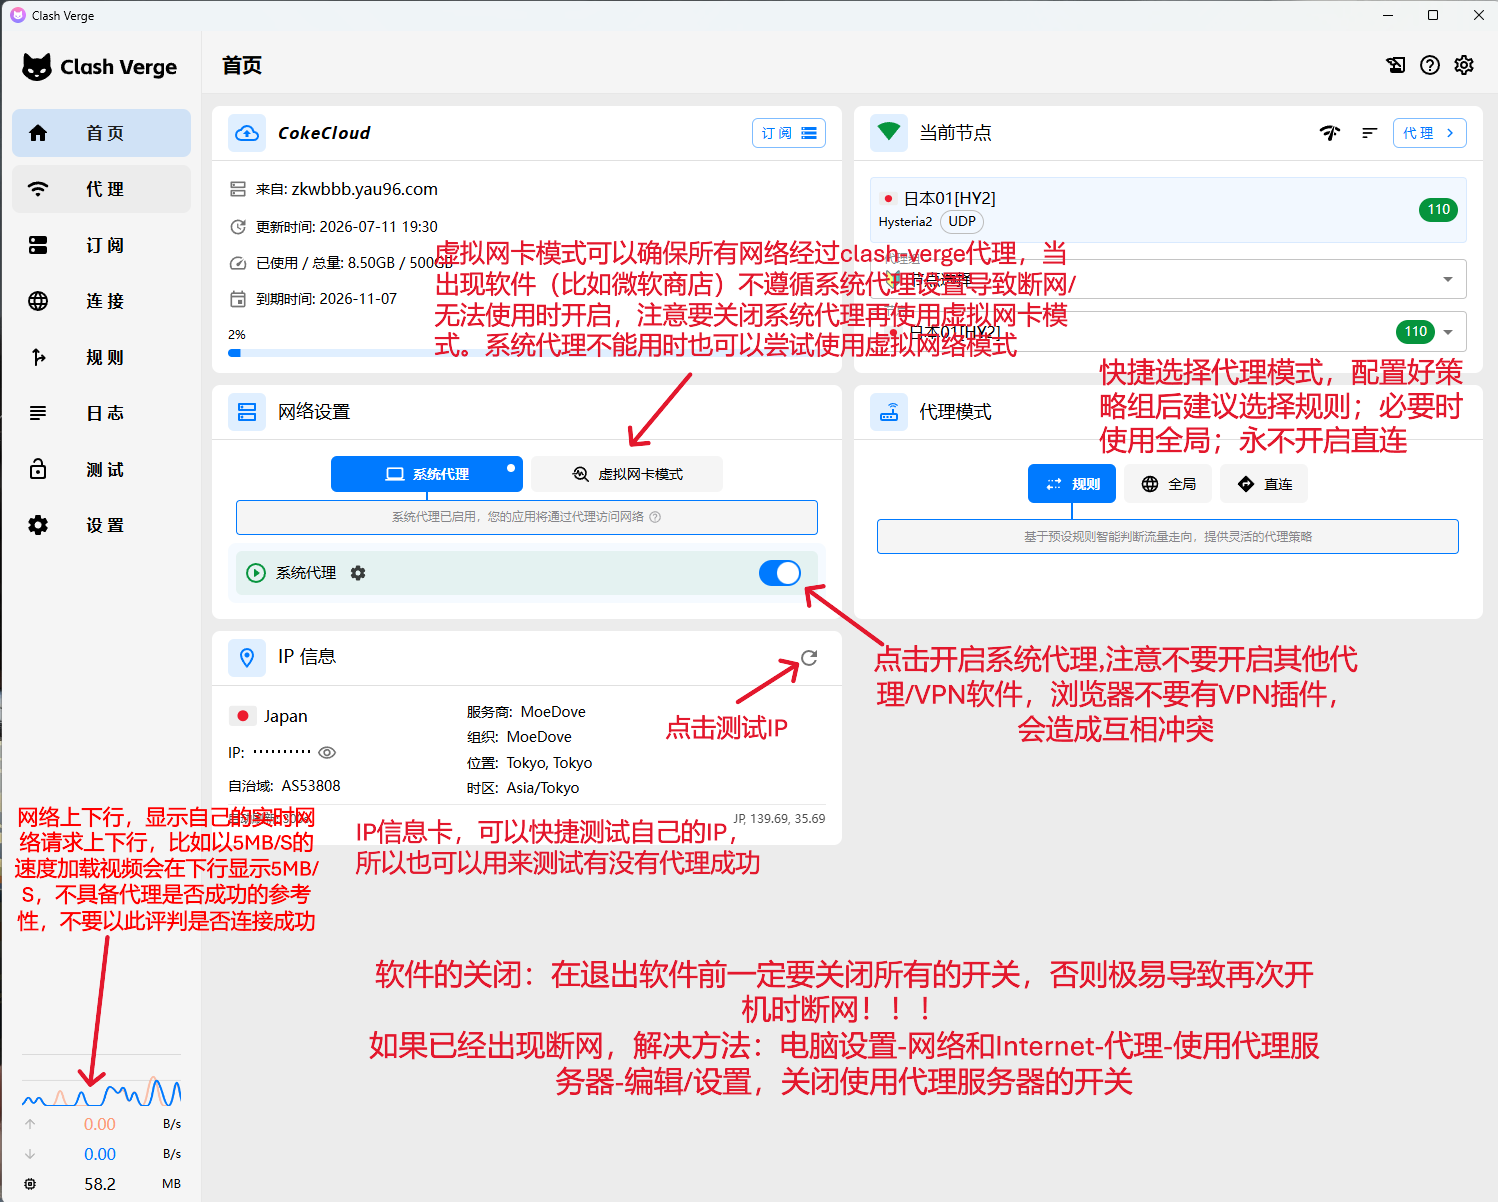
Task: Click the calendar icon beside 到期时间
Action: coord(238,299)
